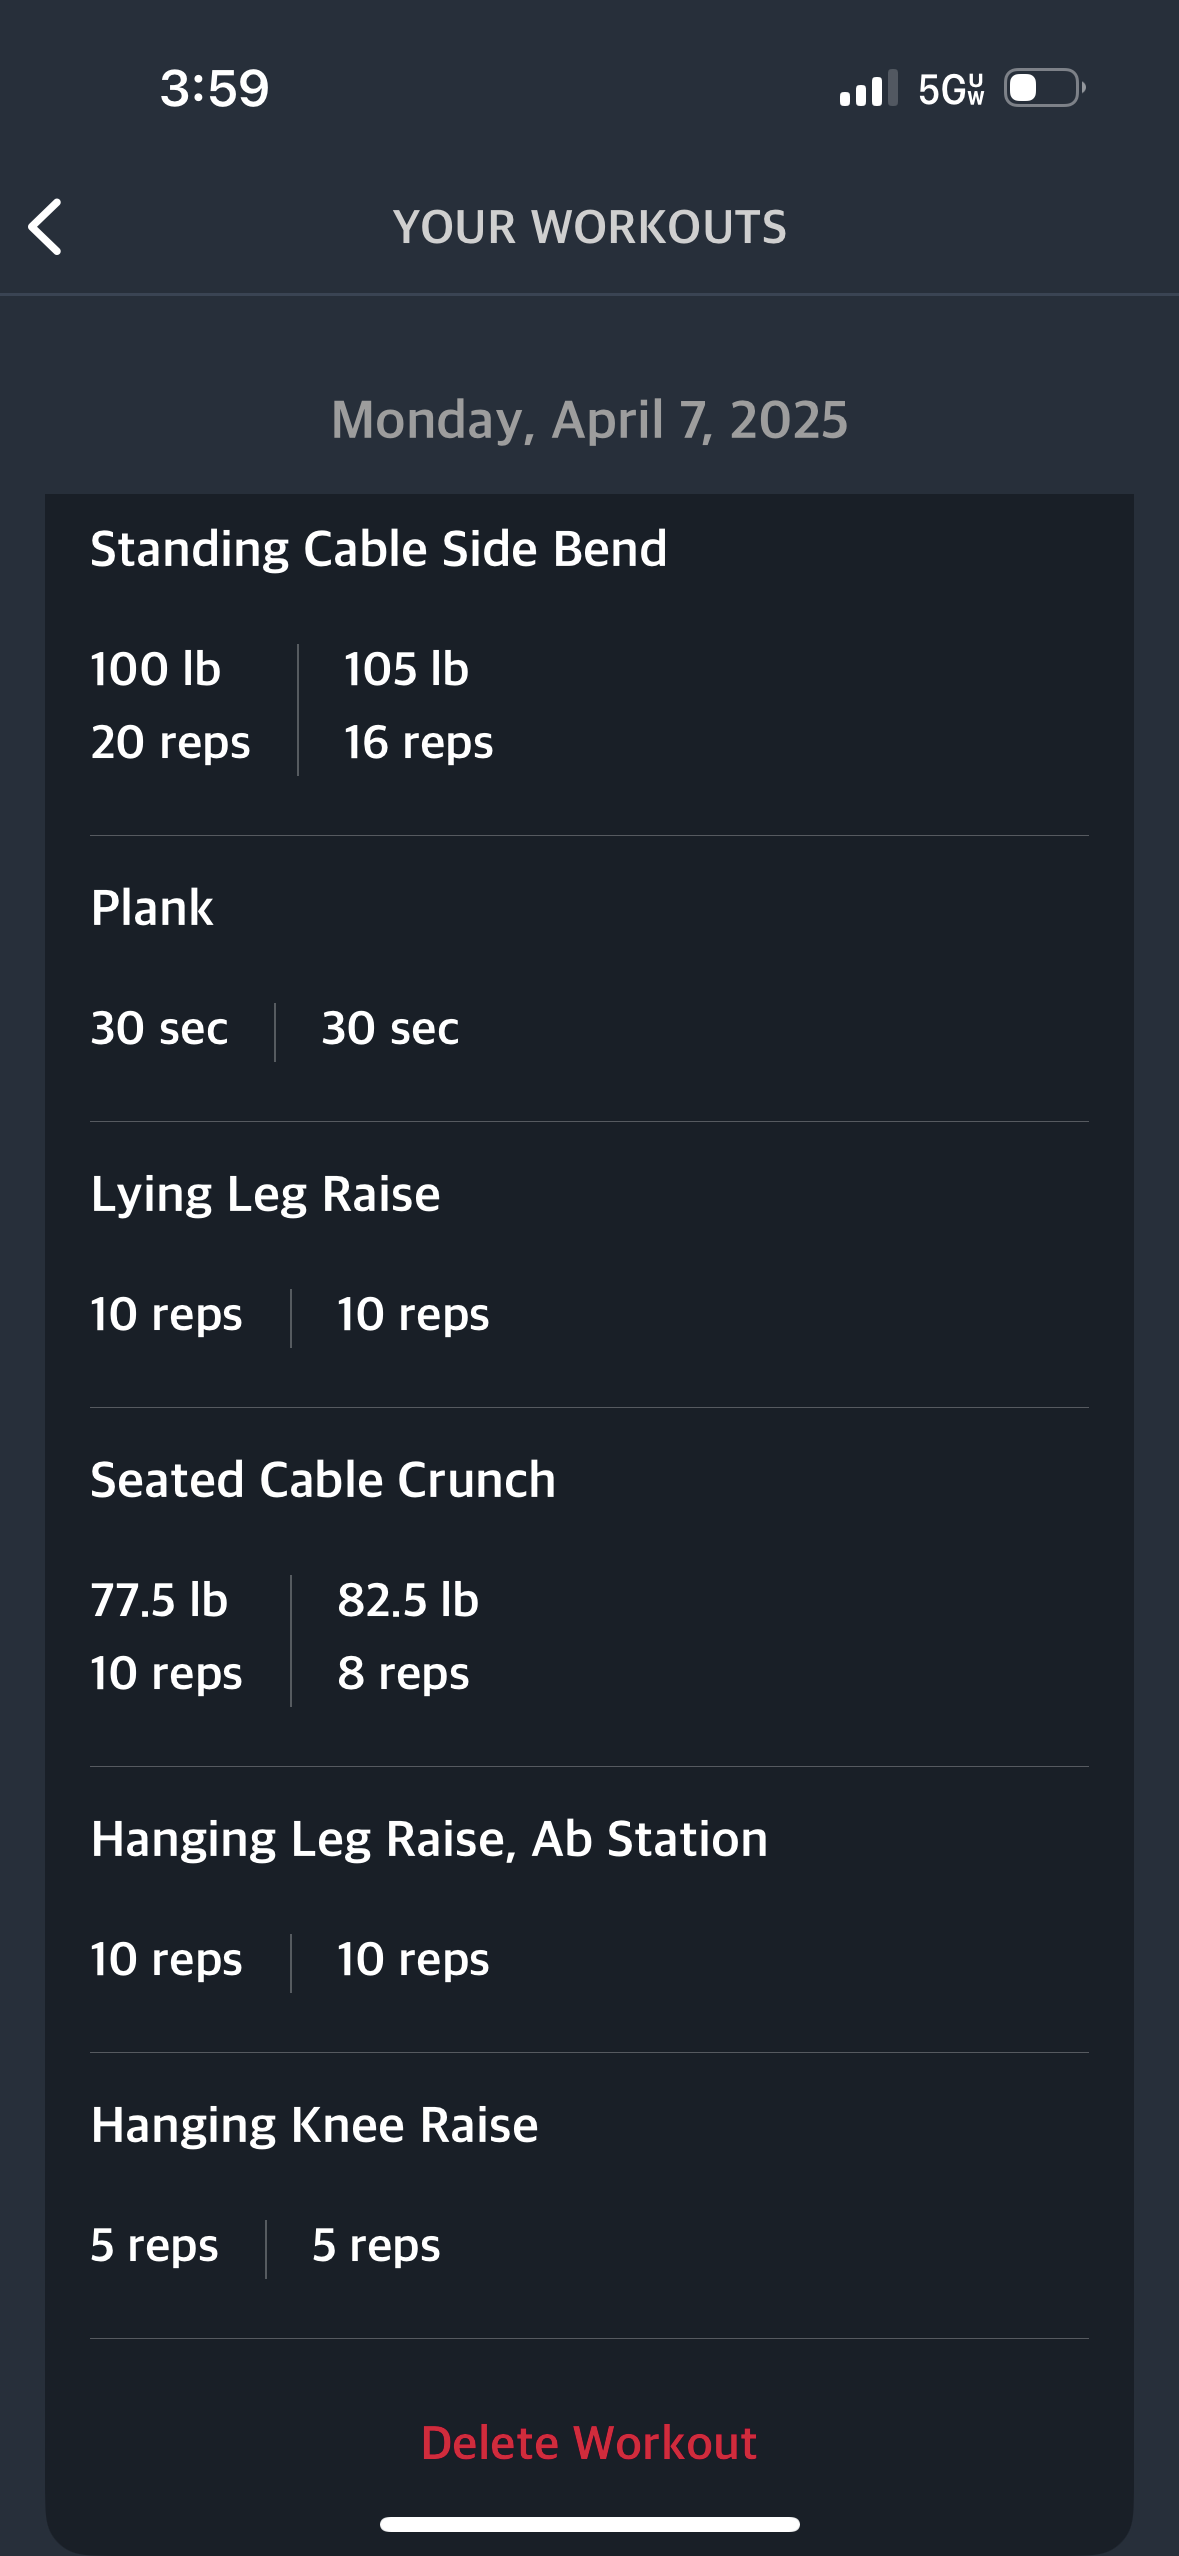Select the first 30 sec Plank set
The width and height of the screenshot is (1179, 2556).
[160, 1028]
